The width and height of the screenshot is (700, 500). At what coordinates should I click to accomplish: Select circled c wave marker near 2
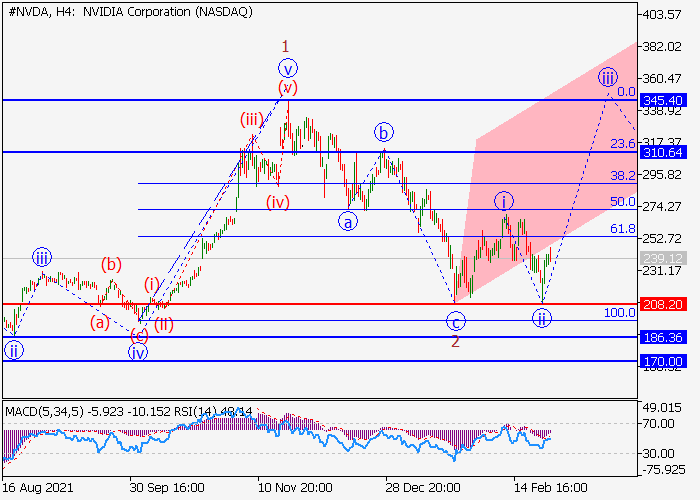[x=456, y=321]
